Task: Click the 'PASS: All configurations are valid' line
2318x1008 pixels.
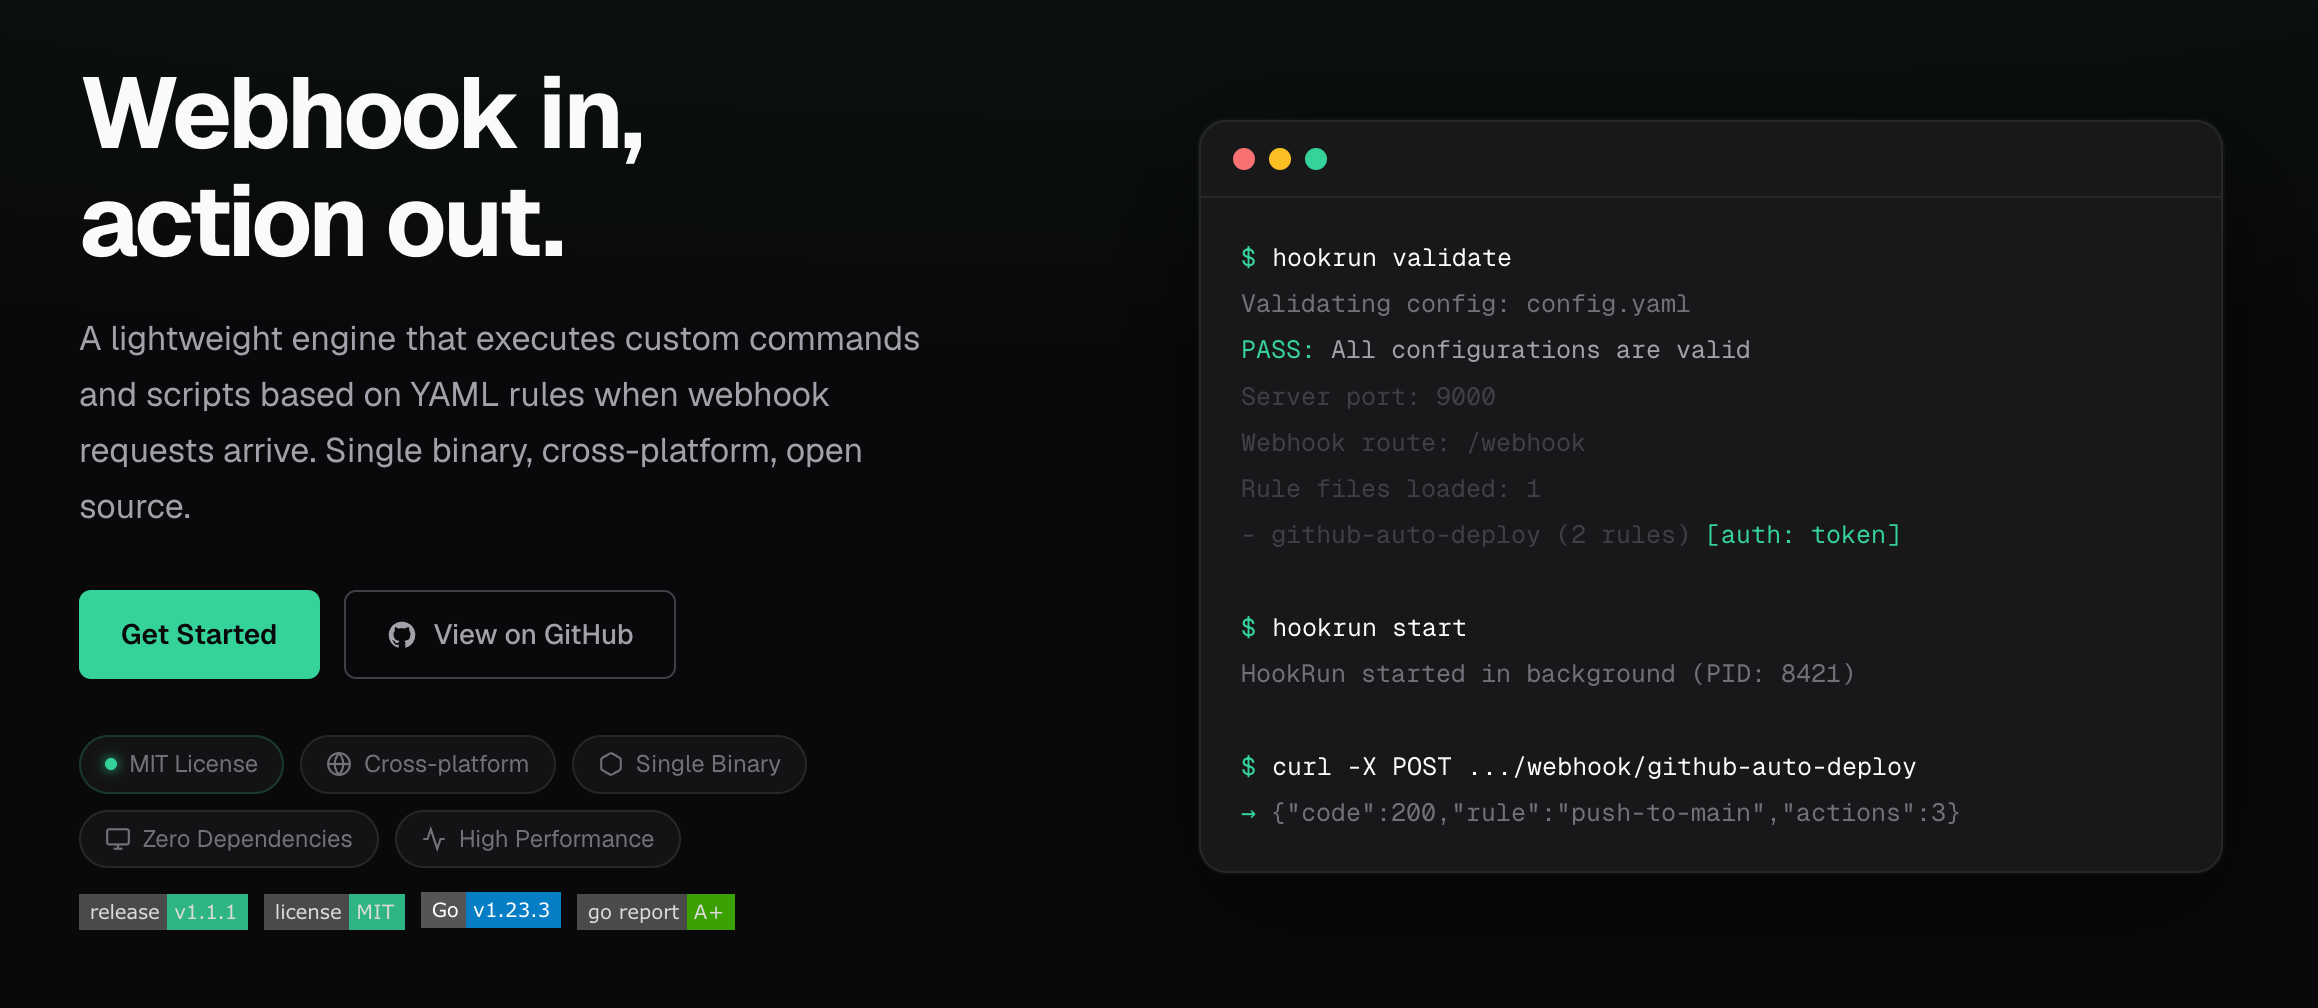Action: (x=1495, y=350)
